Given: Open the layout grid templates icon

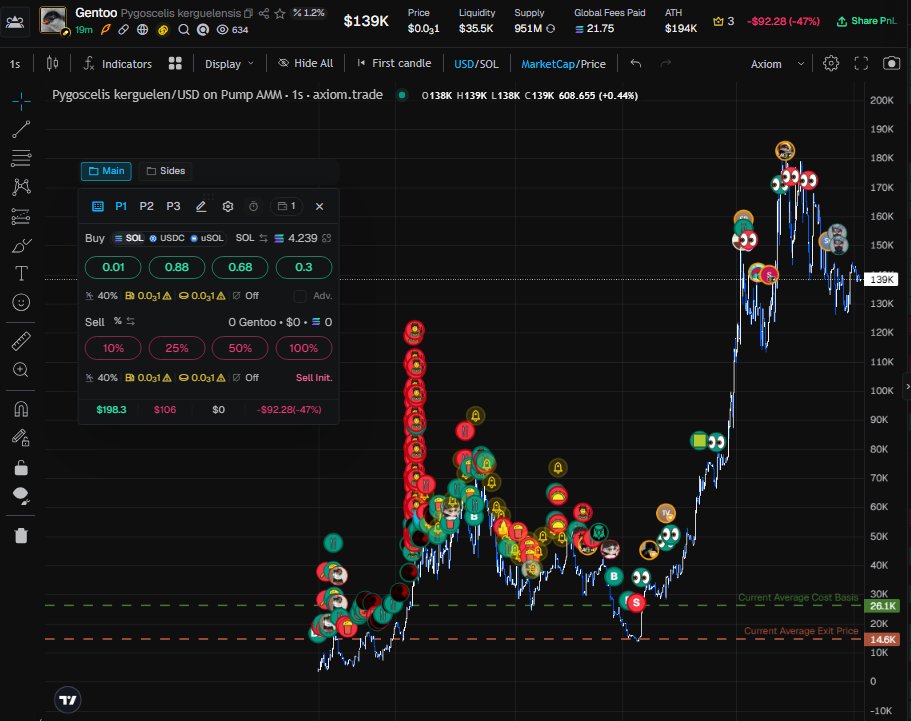Looking at the screenshot, I should 175,63.
